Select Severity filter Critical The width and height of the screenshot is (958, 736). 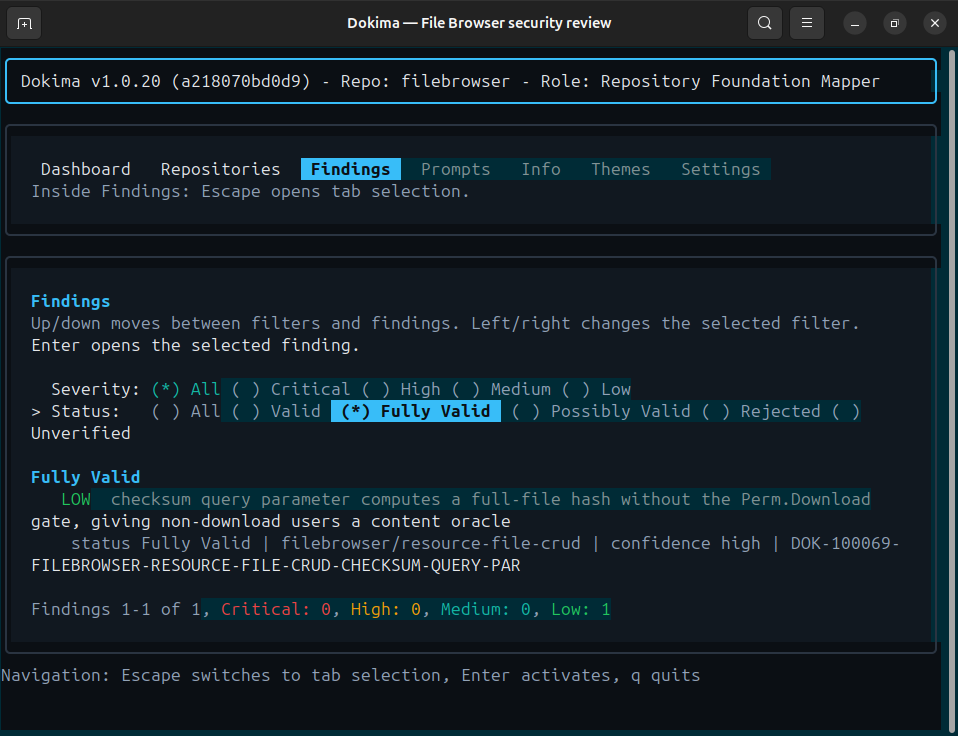[291, 389]
